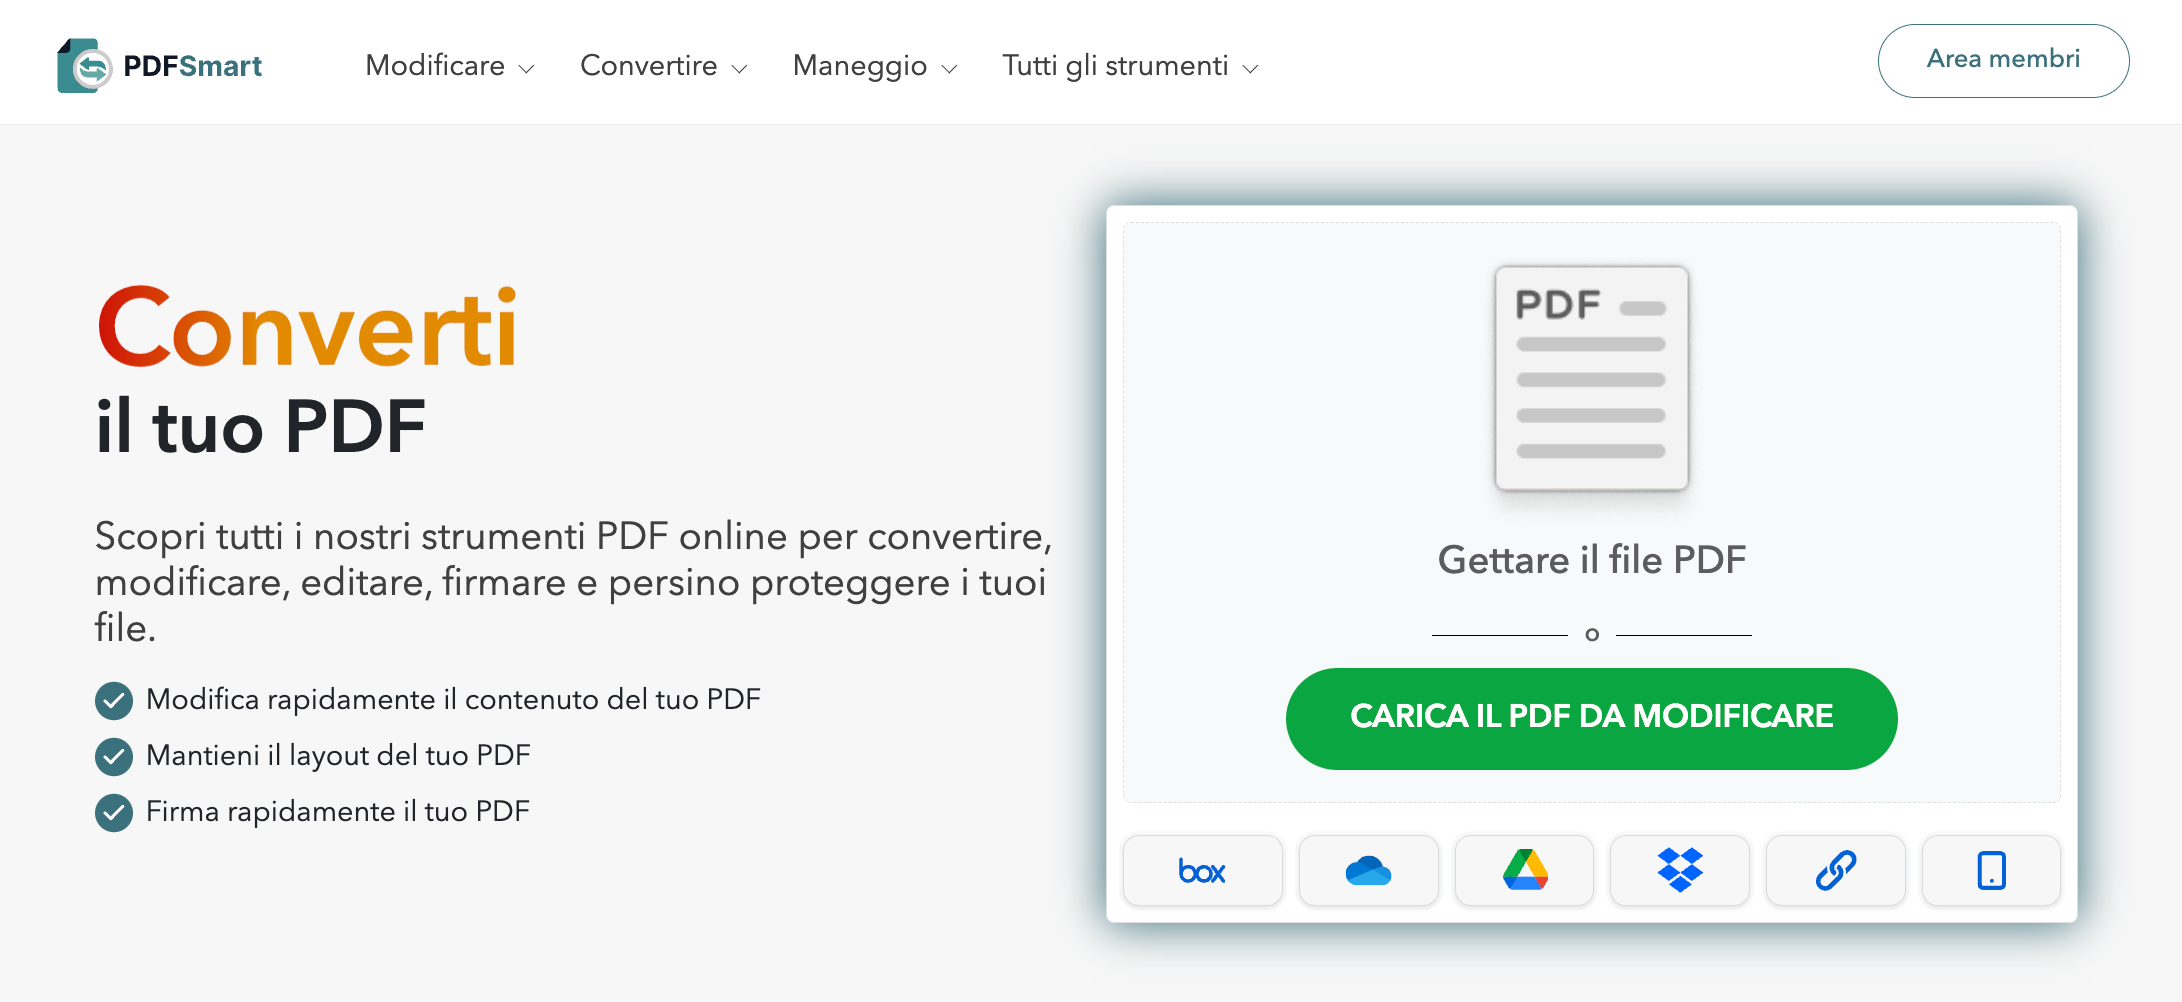
Task: Click the PDFSmart logo
Action: tap(163, 62)
